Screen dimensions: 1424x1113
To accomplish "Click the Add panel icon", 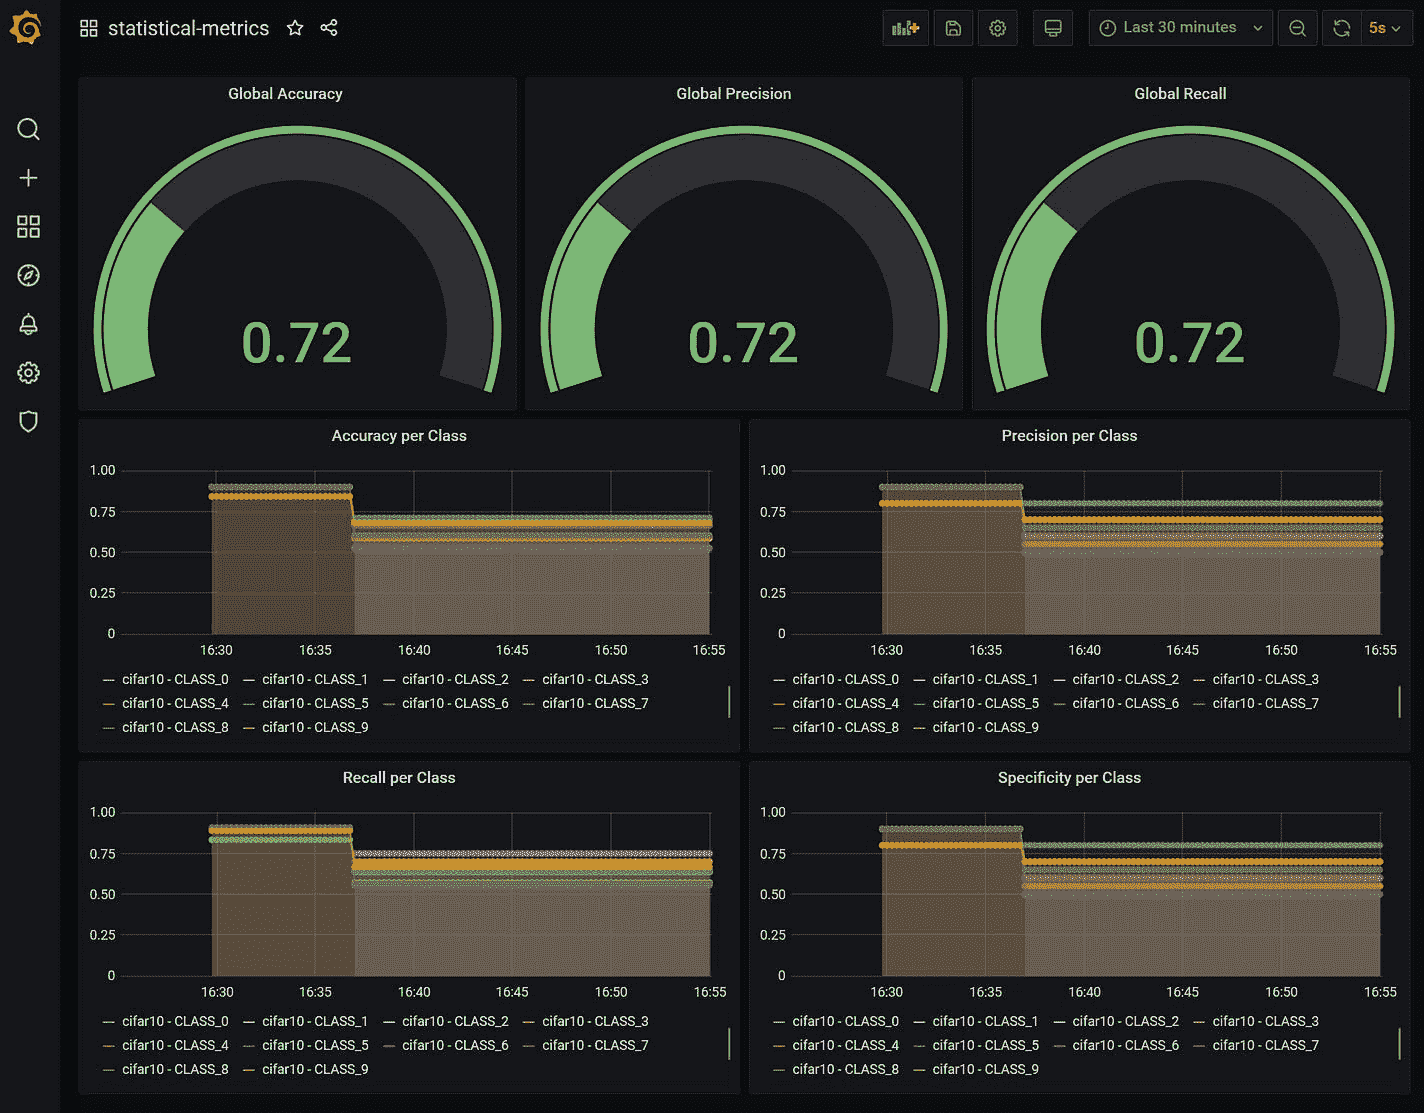I will coord(906,28).
